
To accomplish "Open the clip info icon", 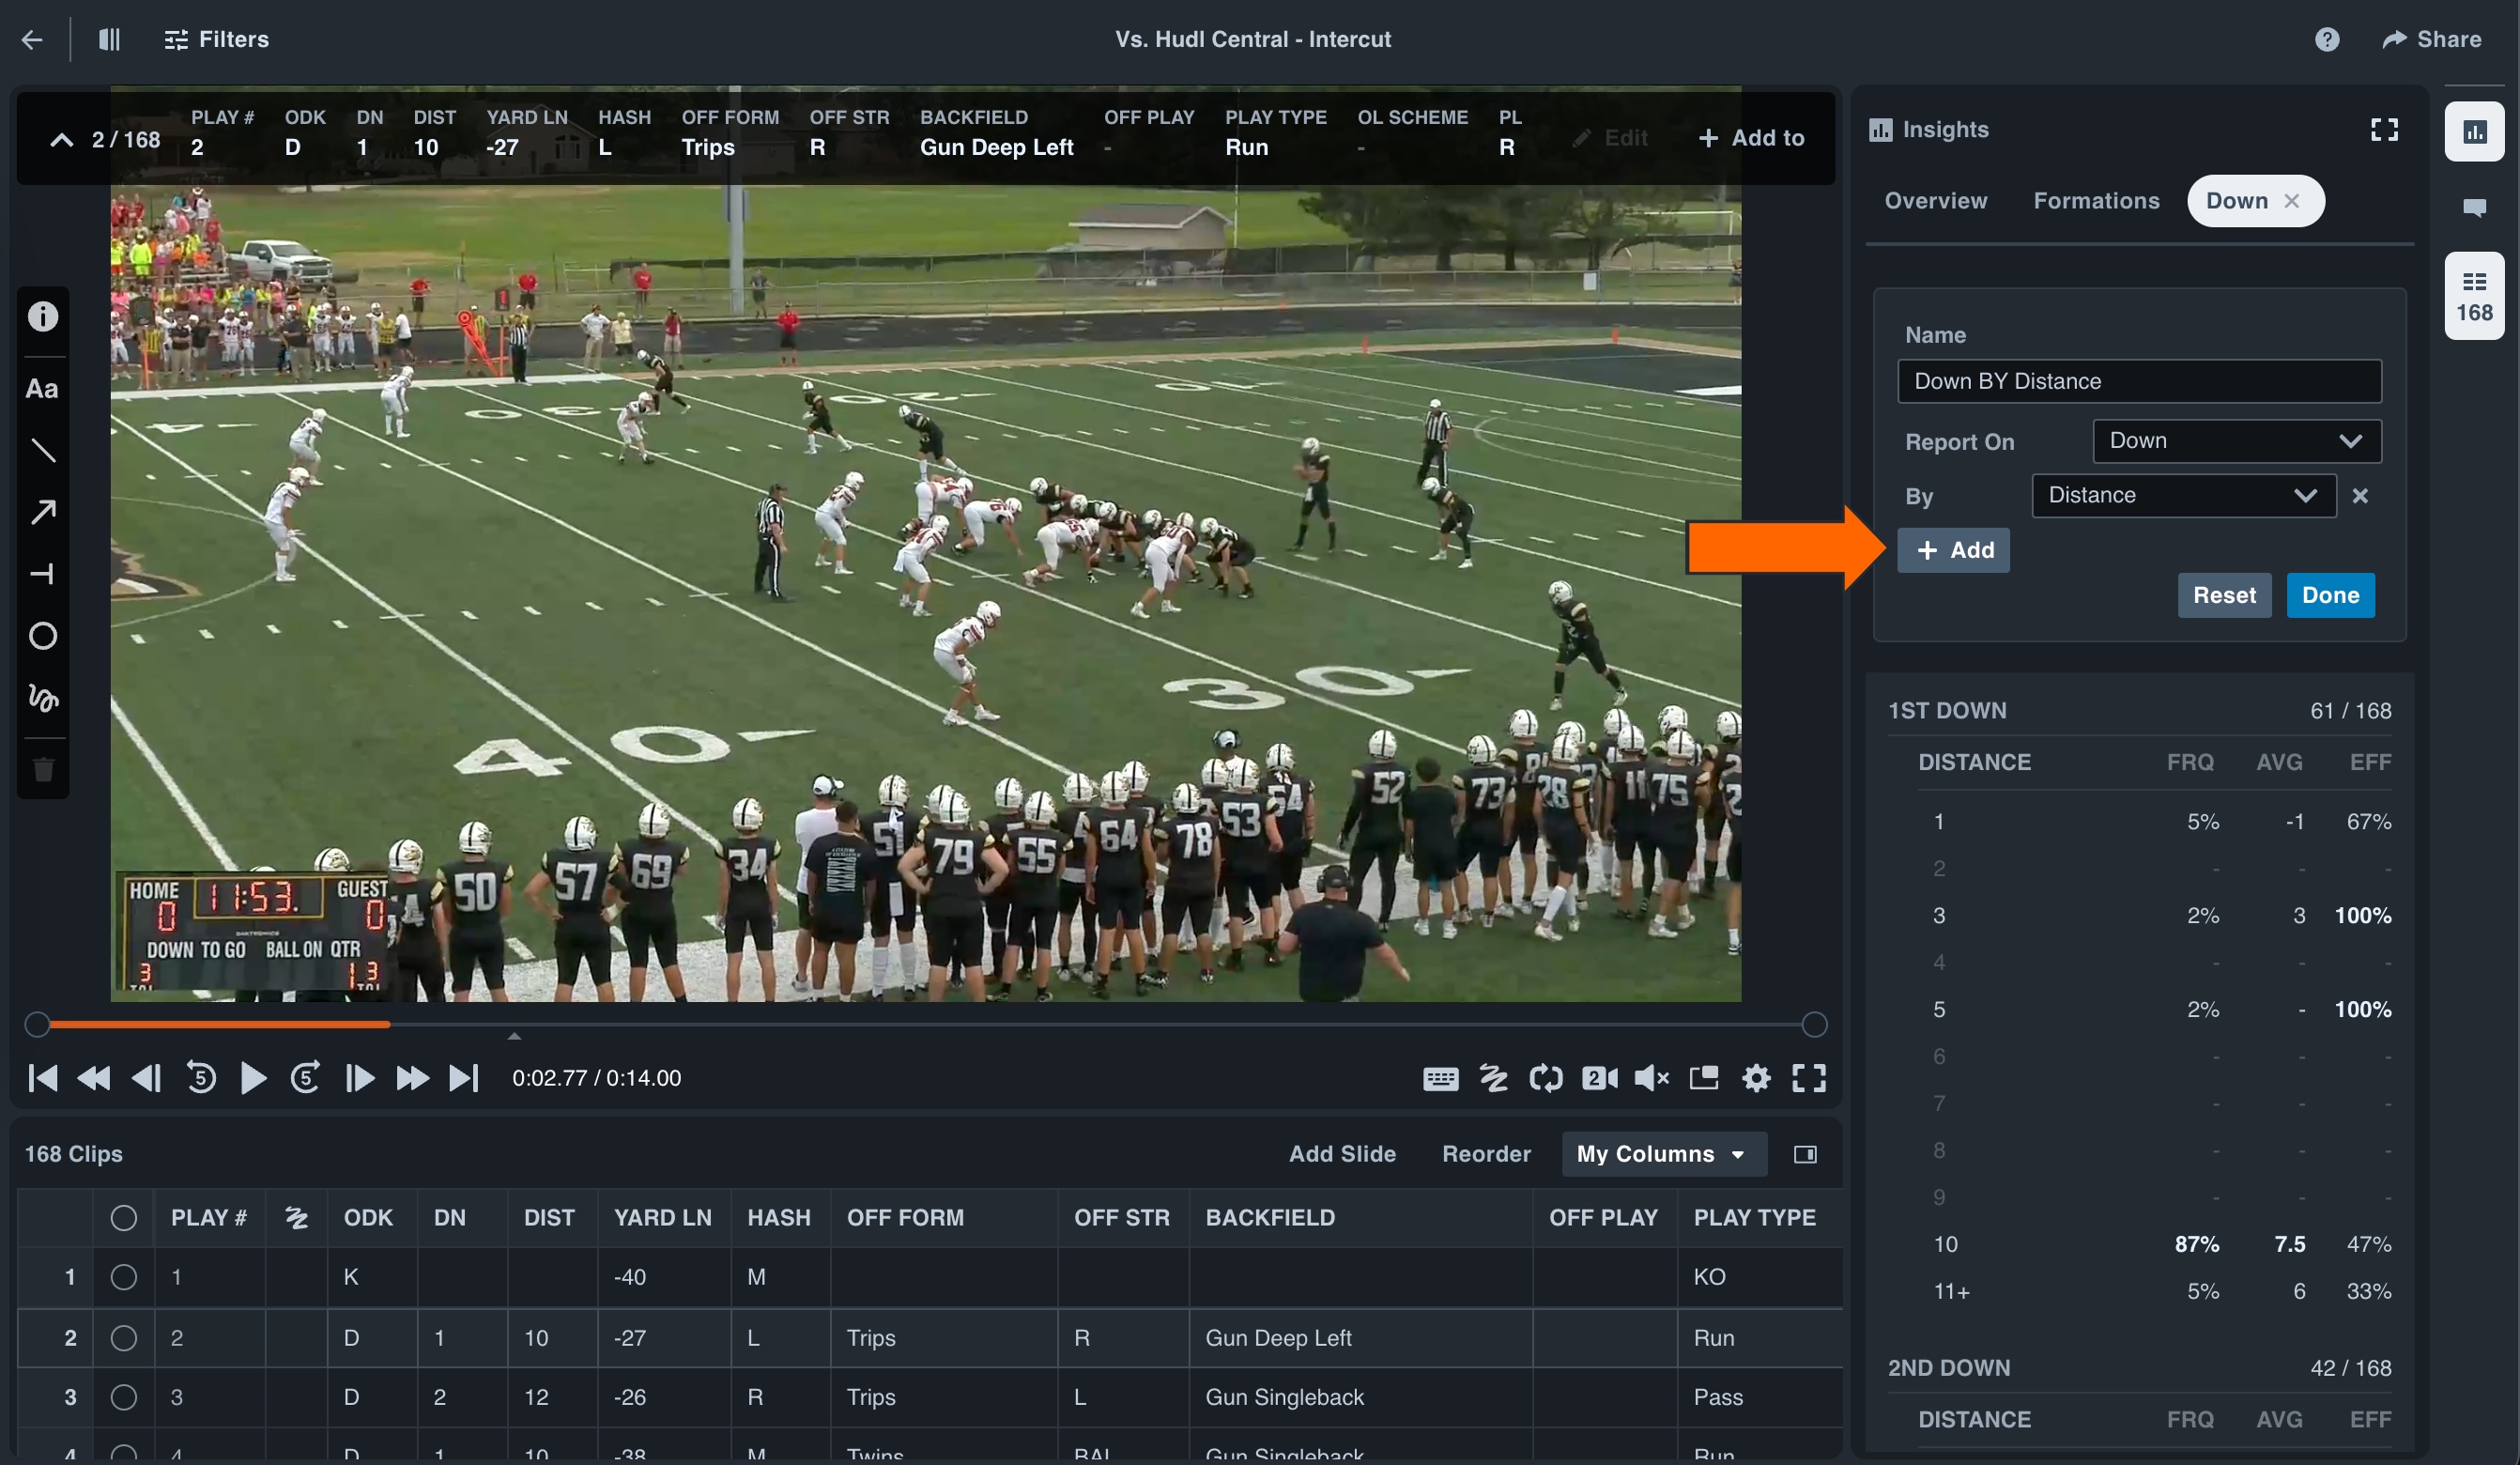I will tap(43, 317).
